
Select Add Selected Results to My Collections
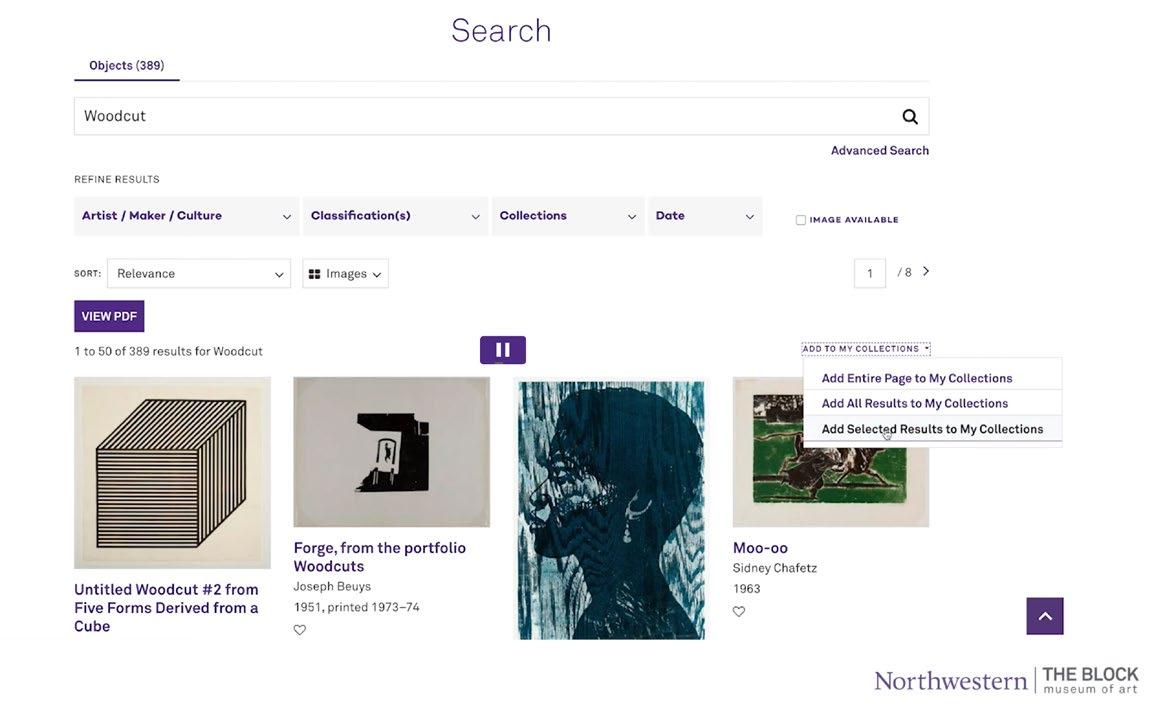(x=931, y=429)
